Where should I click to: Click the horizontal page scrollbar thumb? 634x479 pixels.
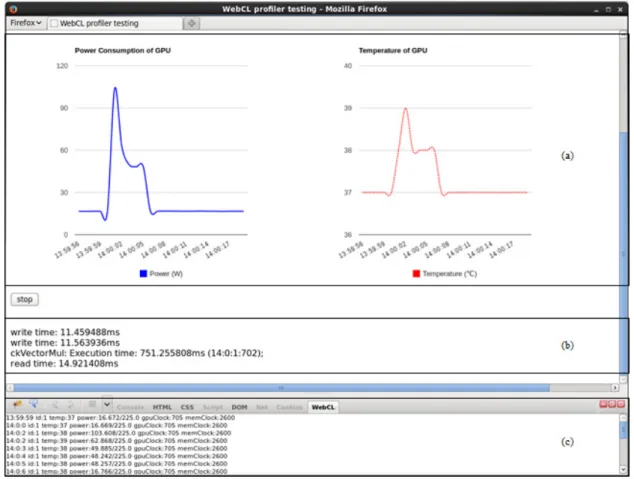coord(281,388)
